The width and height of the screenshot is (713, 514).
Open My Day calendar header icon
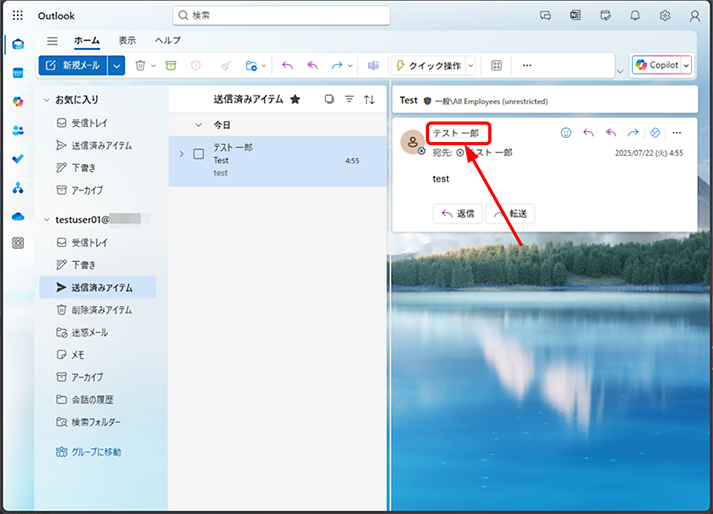[605, 16]
